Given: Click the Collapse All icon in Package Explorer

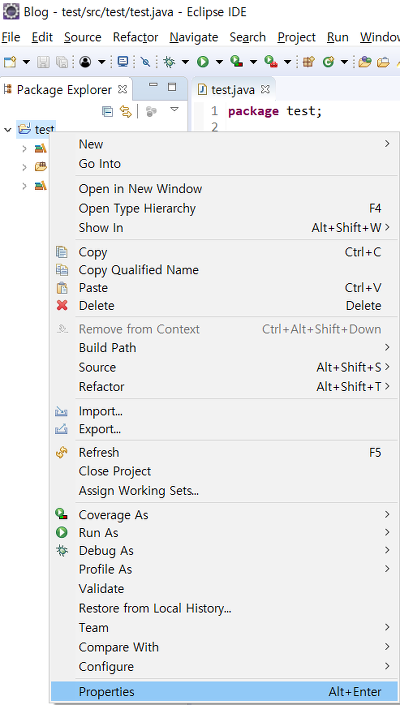Looking at the screenshot, I should click(x=108, y=111).
